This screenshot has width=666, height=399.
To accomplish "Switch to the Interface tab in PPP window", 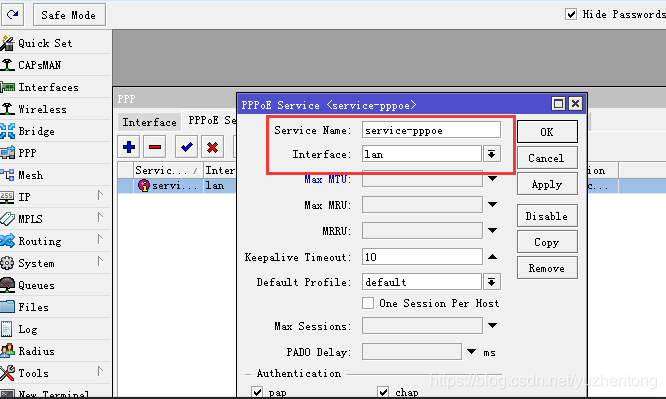I will pos(149,122).
